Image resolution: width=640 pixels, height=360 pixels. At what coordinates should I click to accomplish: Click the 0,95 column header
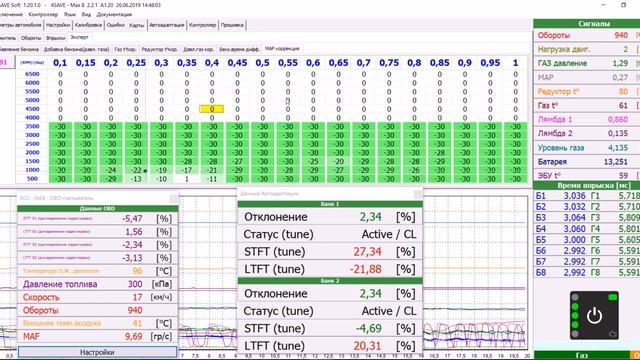coord(490,63)
